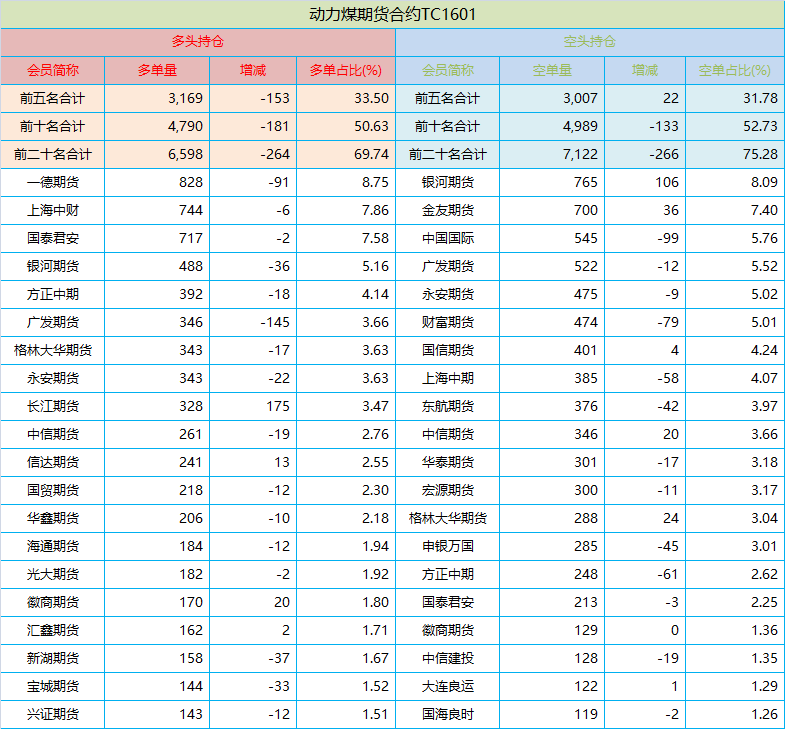Click the 方正中期 short change -61
The image size is (785, 729).
coord(668,574)
